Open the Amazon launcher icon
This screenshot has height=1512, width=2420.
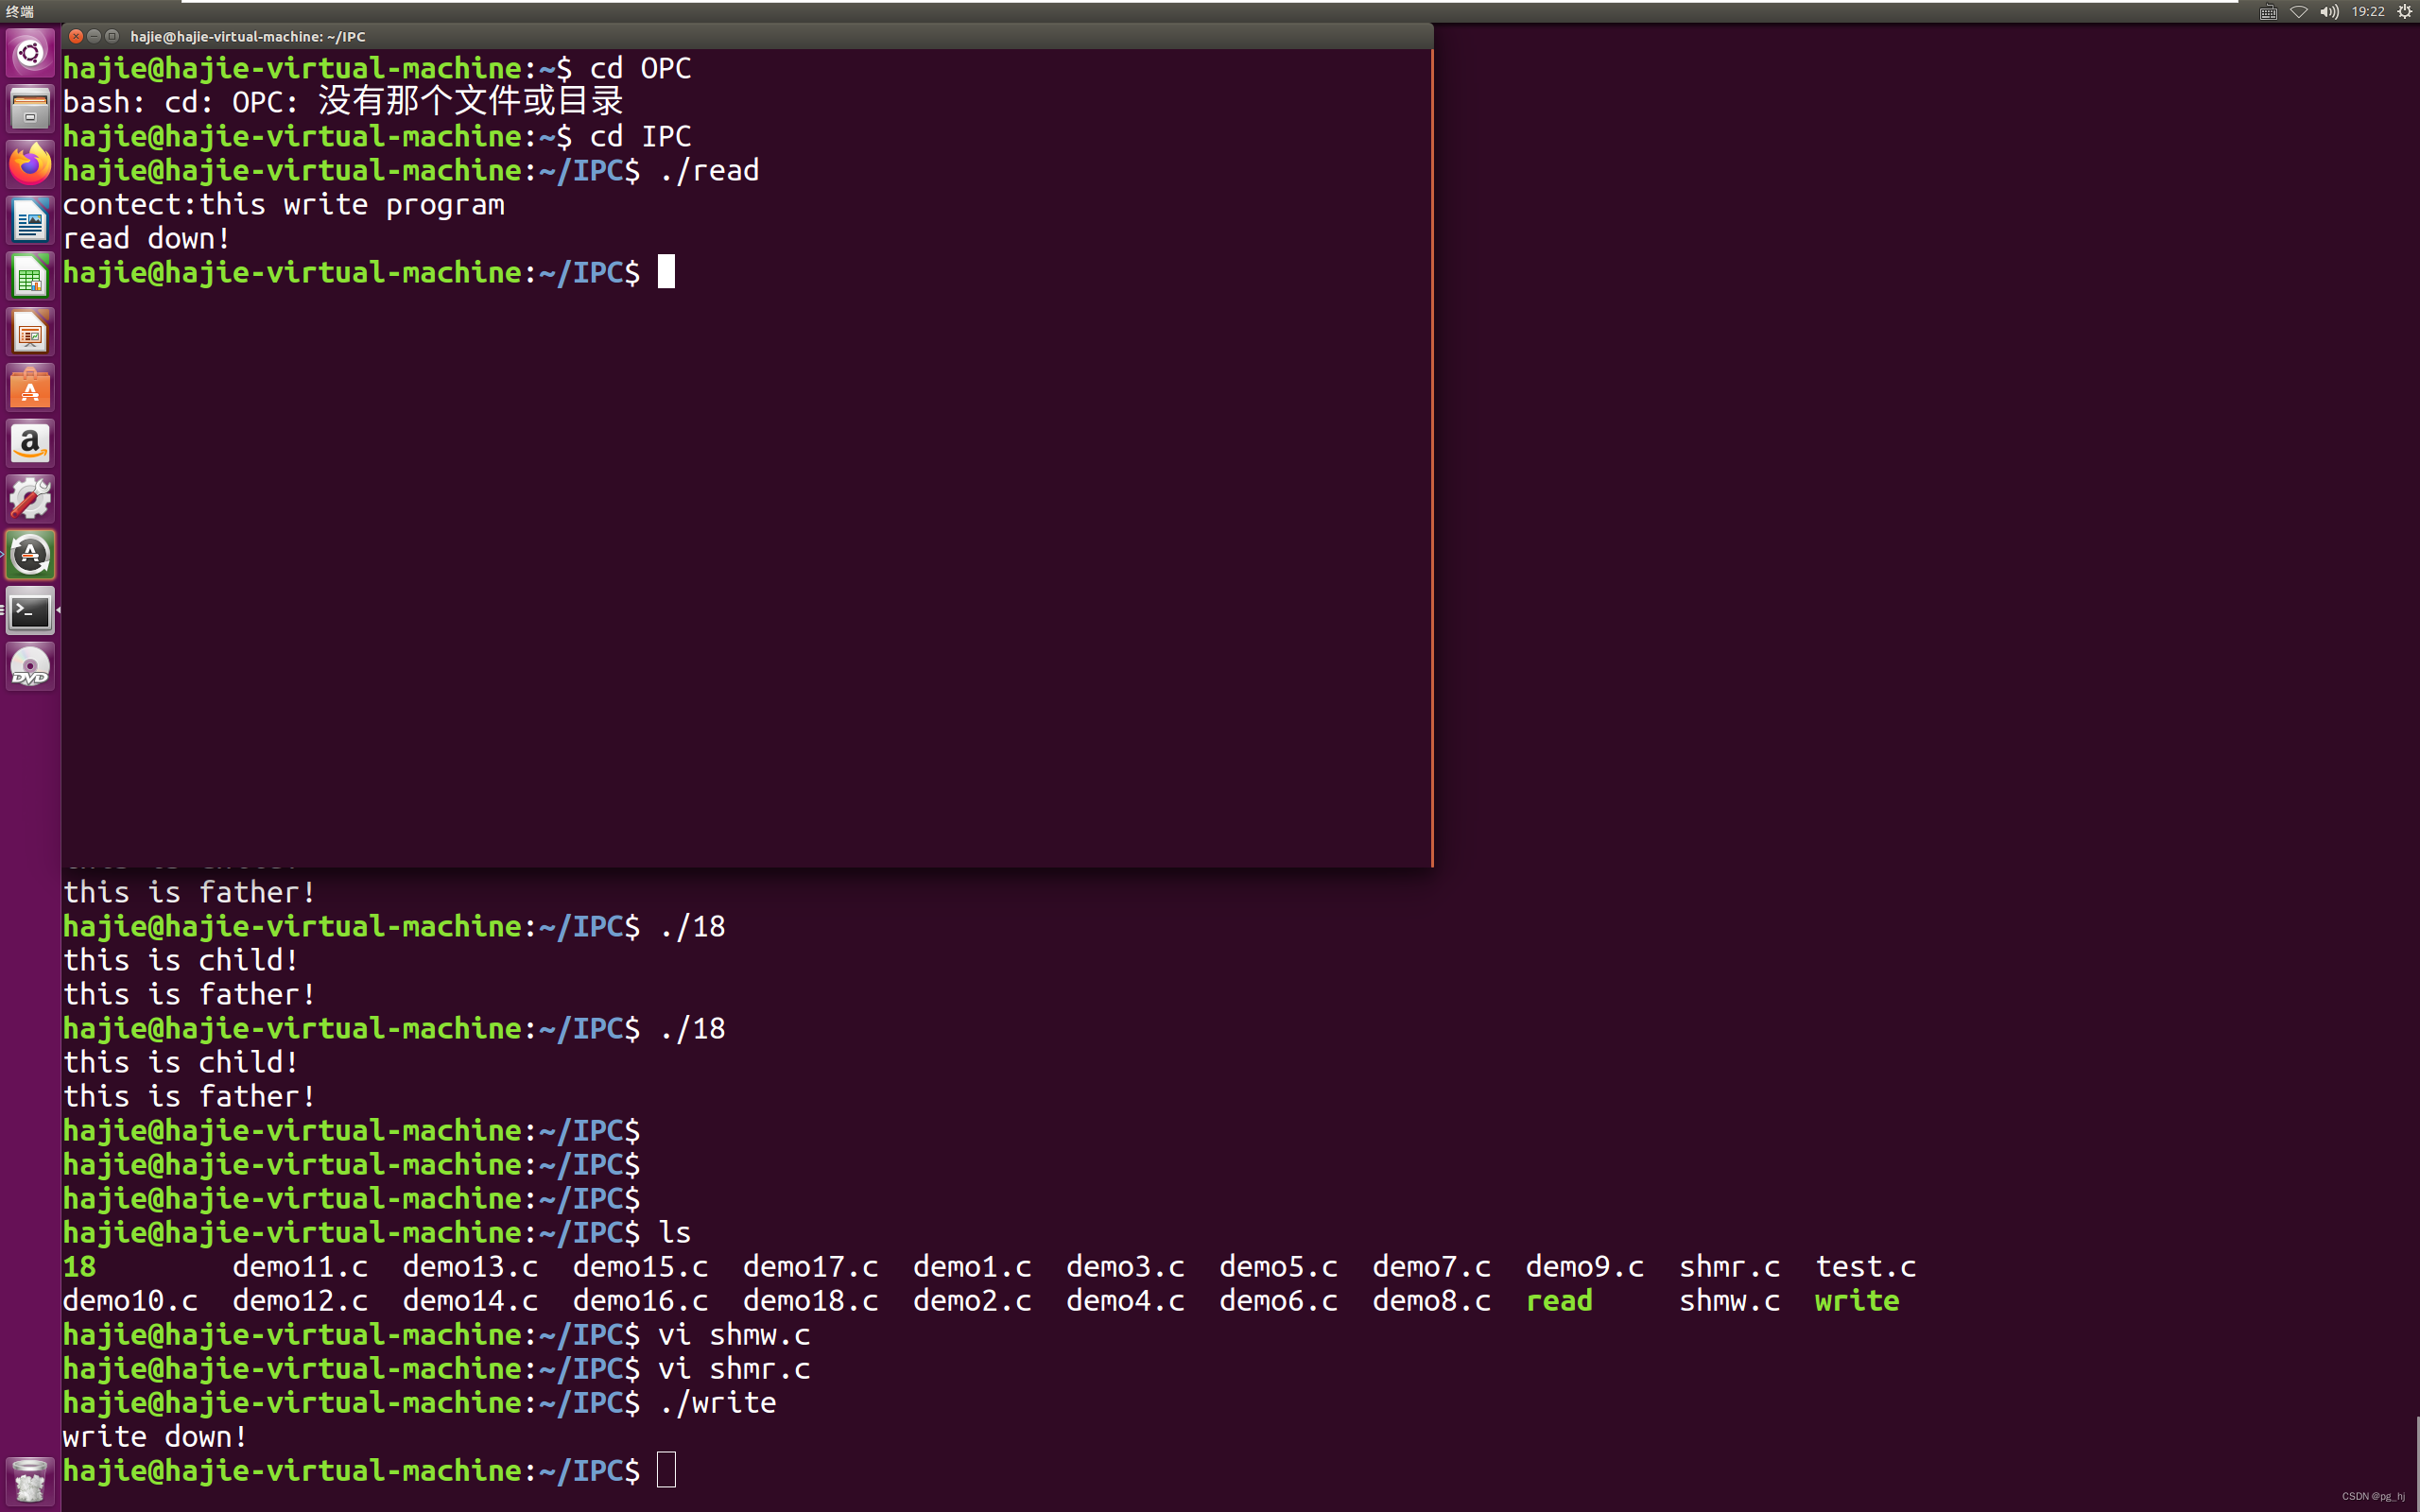30,443
